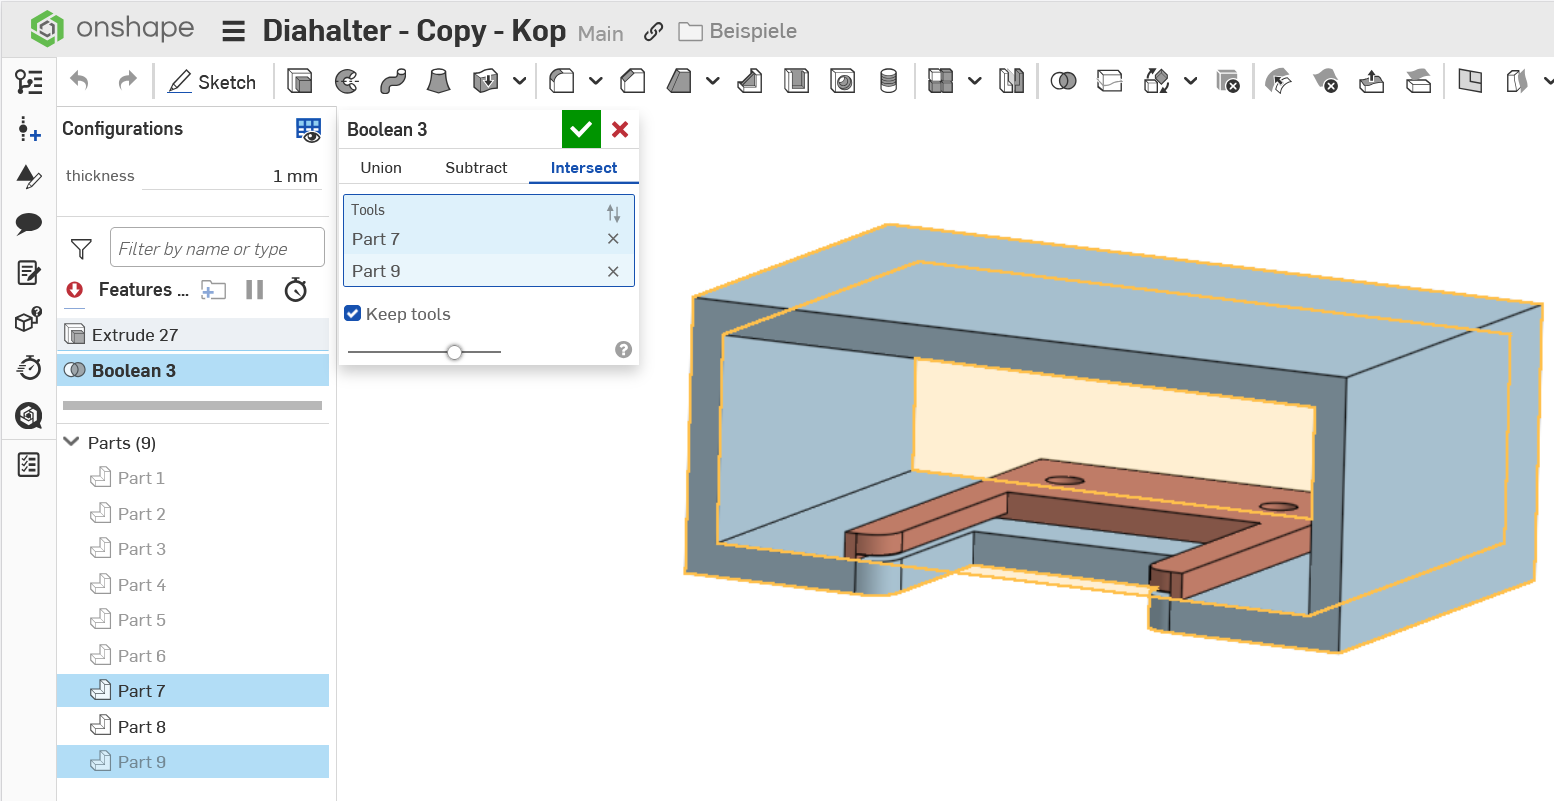Adjust the Boolean preview slider handle

tap(455, 352)
